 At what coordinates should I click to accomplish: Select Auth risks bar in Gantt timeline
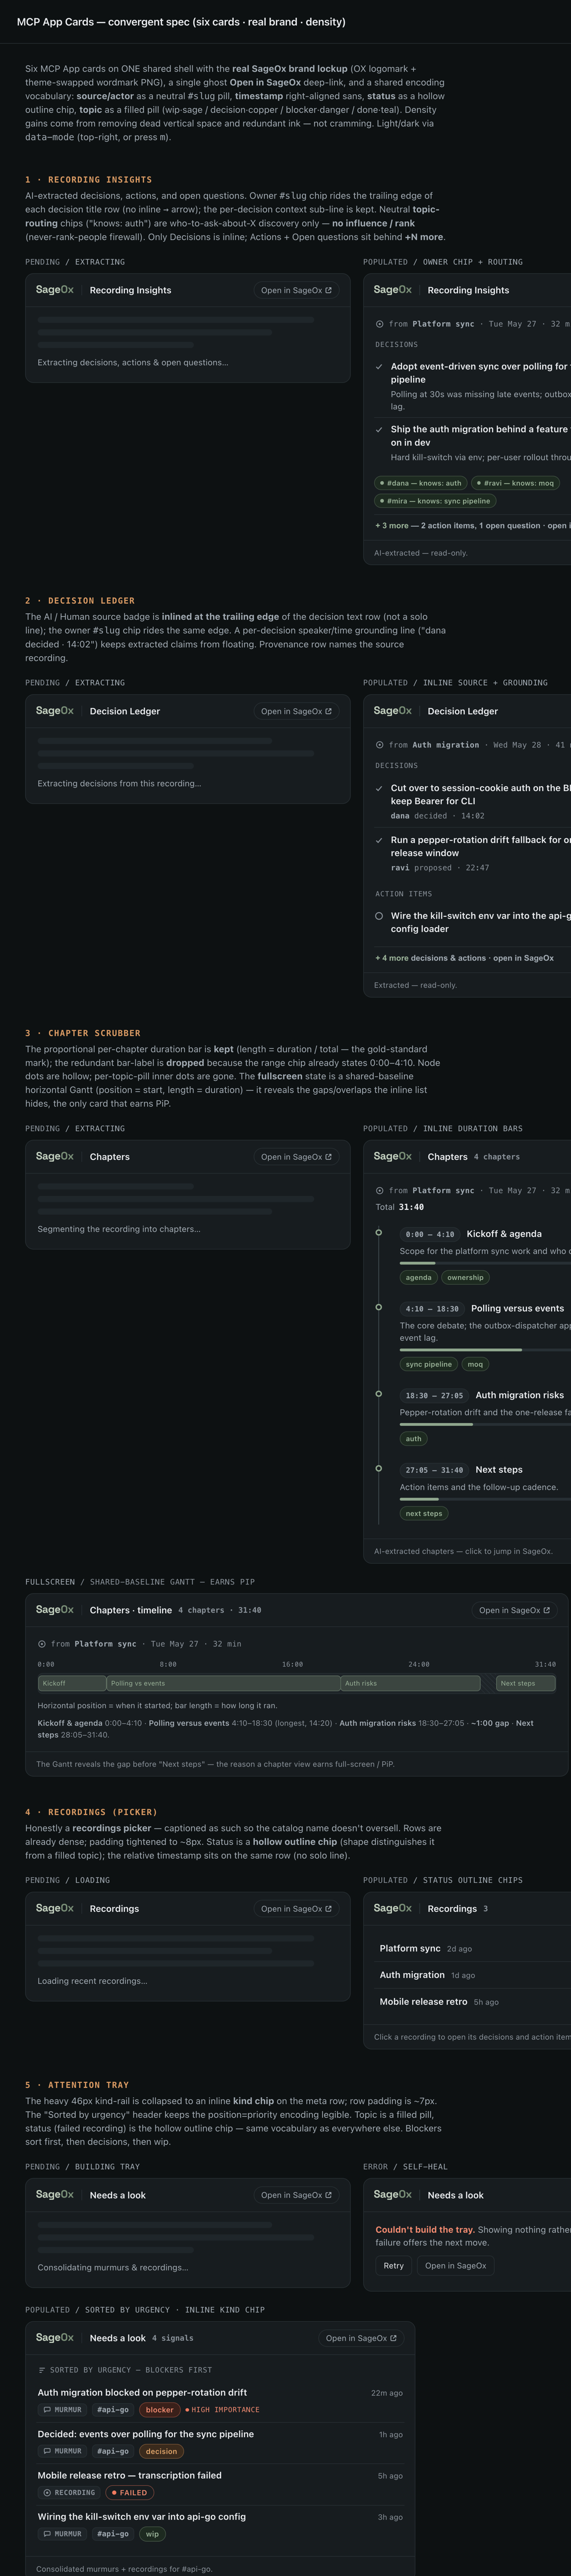click(410, 1683)
